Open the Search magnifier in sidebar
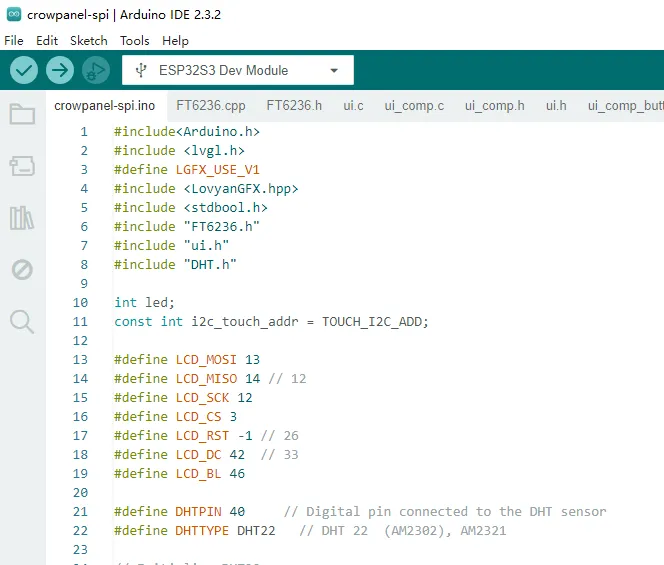 (22, 321)
